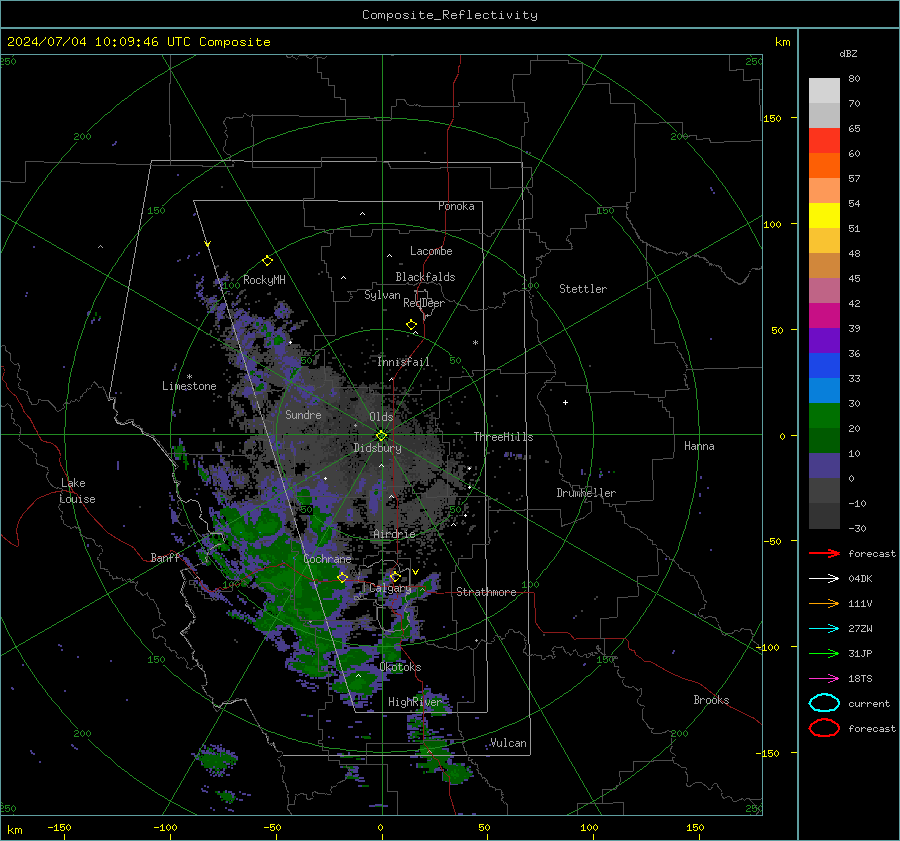Viewport: 900px width, 841px height.
Task: Click the Brooks label
Action: point(711,700)
